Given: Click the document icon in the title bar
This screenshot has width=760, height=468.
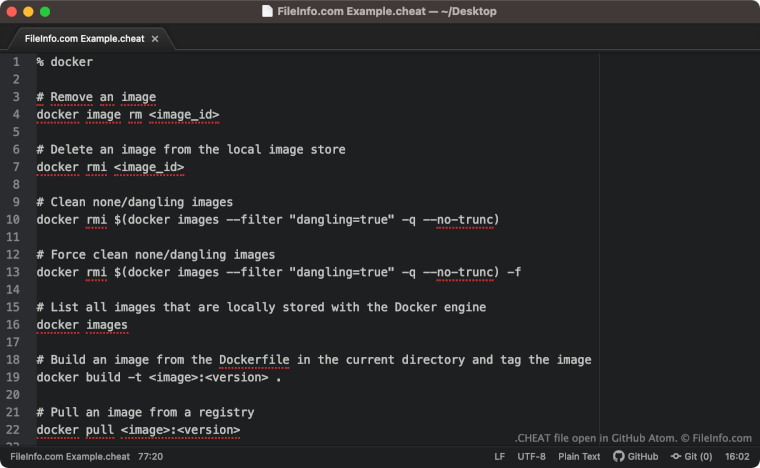Looking at the screenshot, I should pos(267,11).
